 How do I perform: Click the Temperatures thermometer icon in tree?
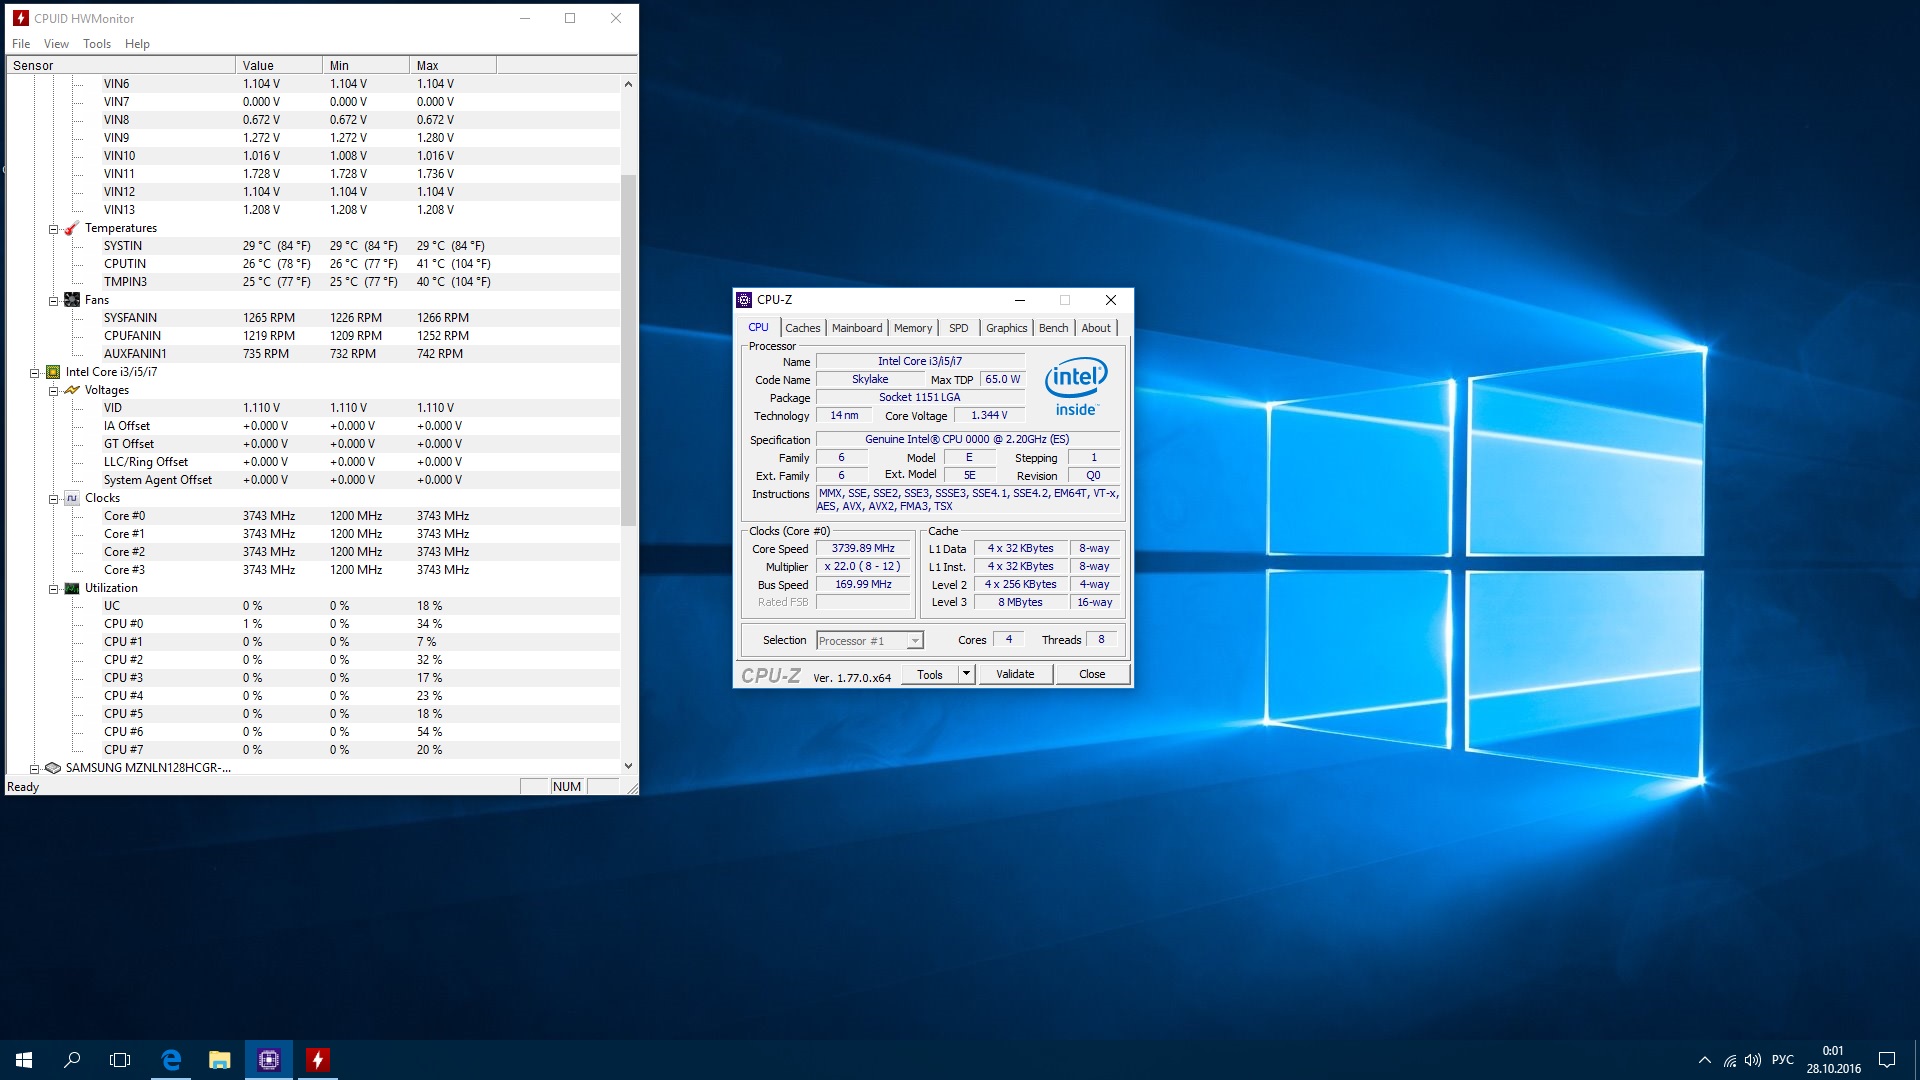[71, 228]
